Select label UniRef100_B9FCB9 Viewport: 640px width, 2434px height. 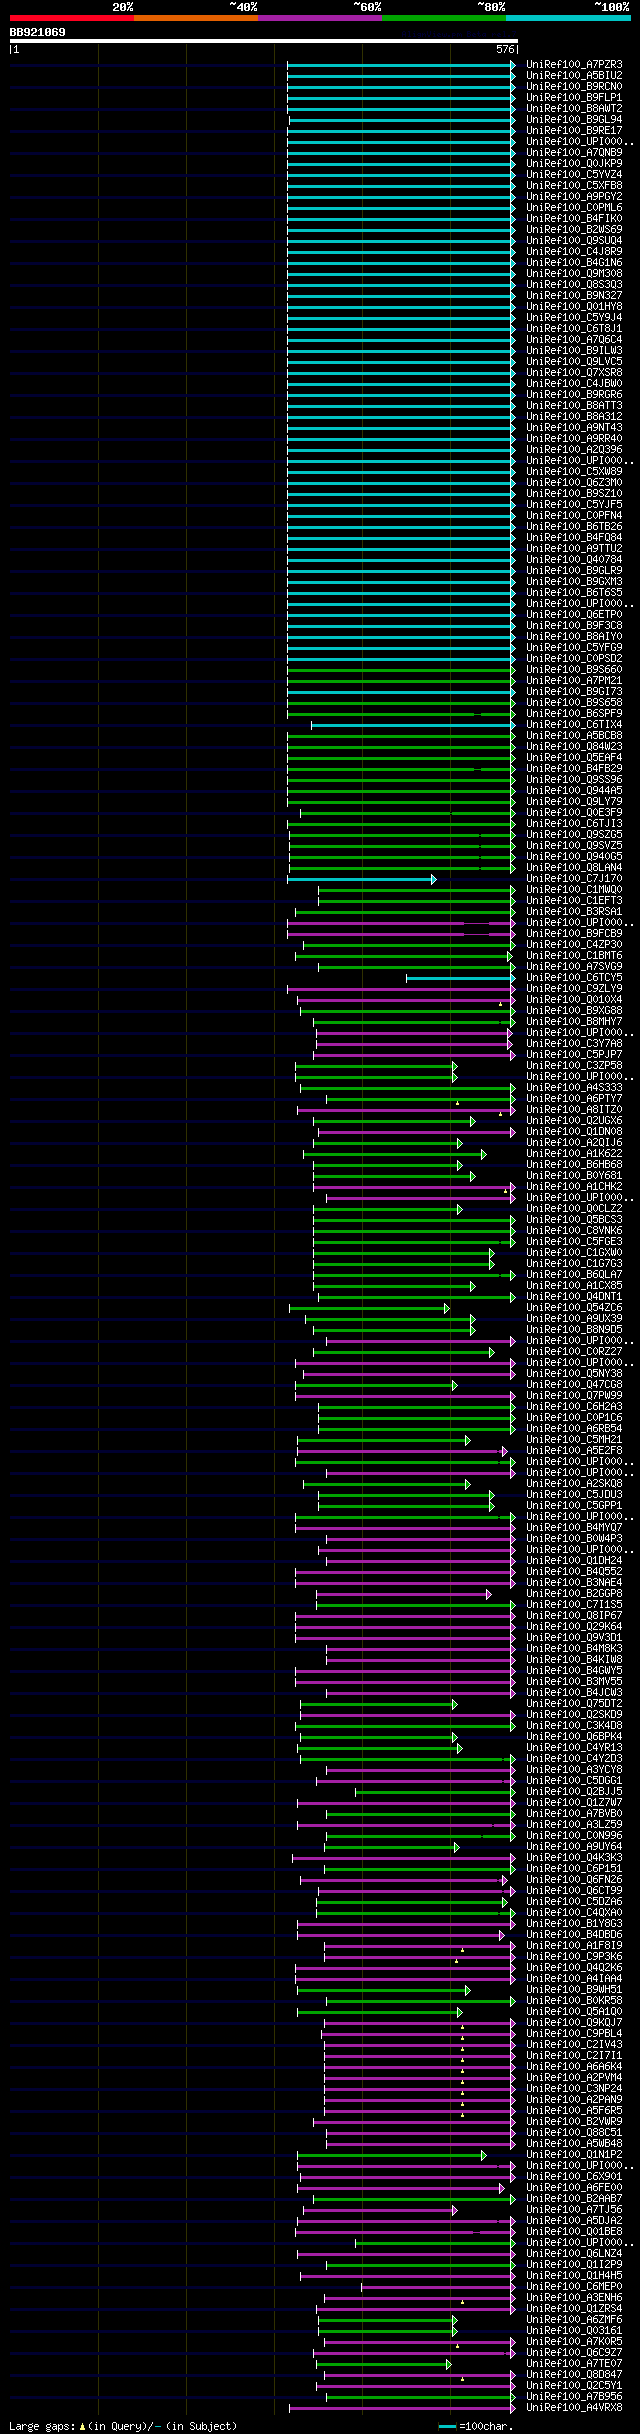pyautogui.click(x=574, y=934)
